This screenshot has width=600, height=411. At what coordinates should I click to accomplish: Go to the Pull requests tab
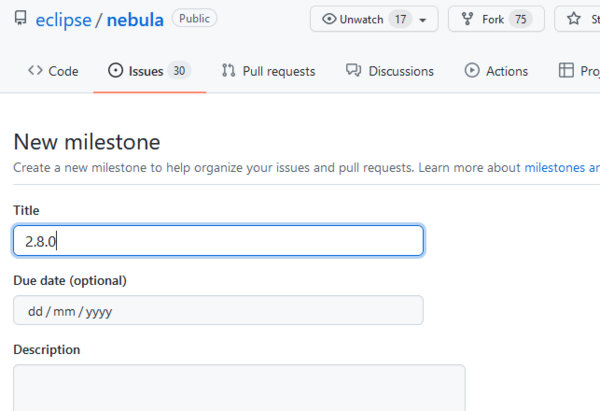tap(269, 71)
